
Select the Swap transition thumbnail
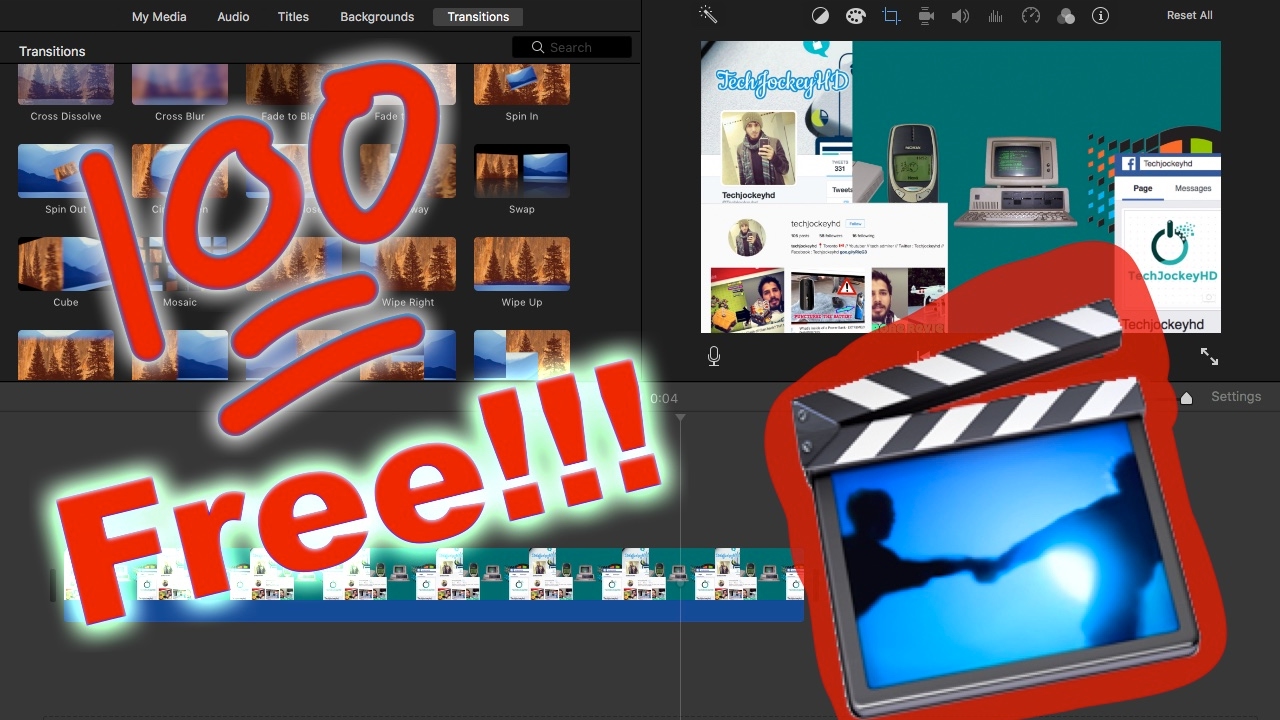(522, 171)
